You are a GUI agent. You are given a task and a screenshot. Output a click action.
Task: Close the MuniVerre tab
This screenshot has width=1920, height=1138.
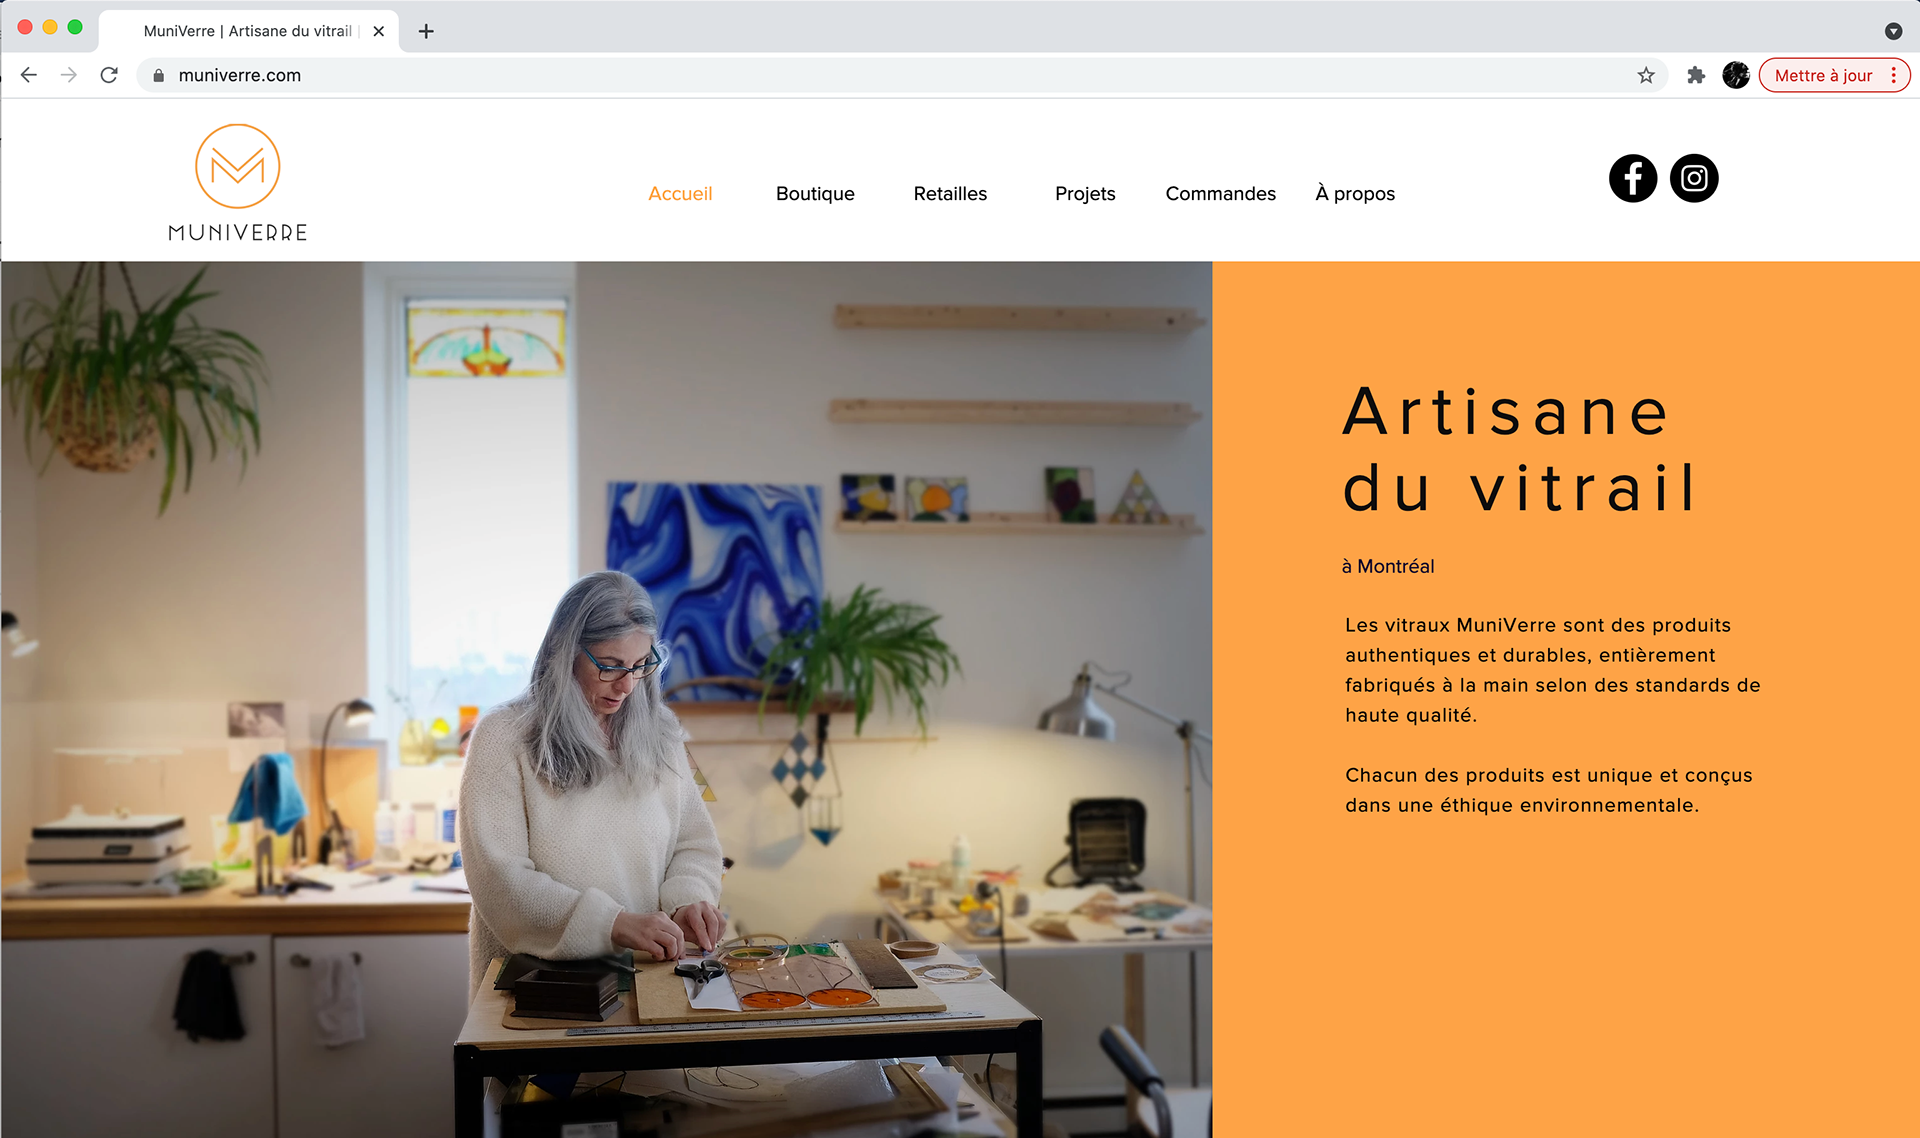(x=379, y=31)
